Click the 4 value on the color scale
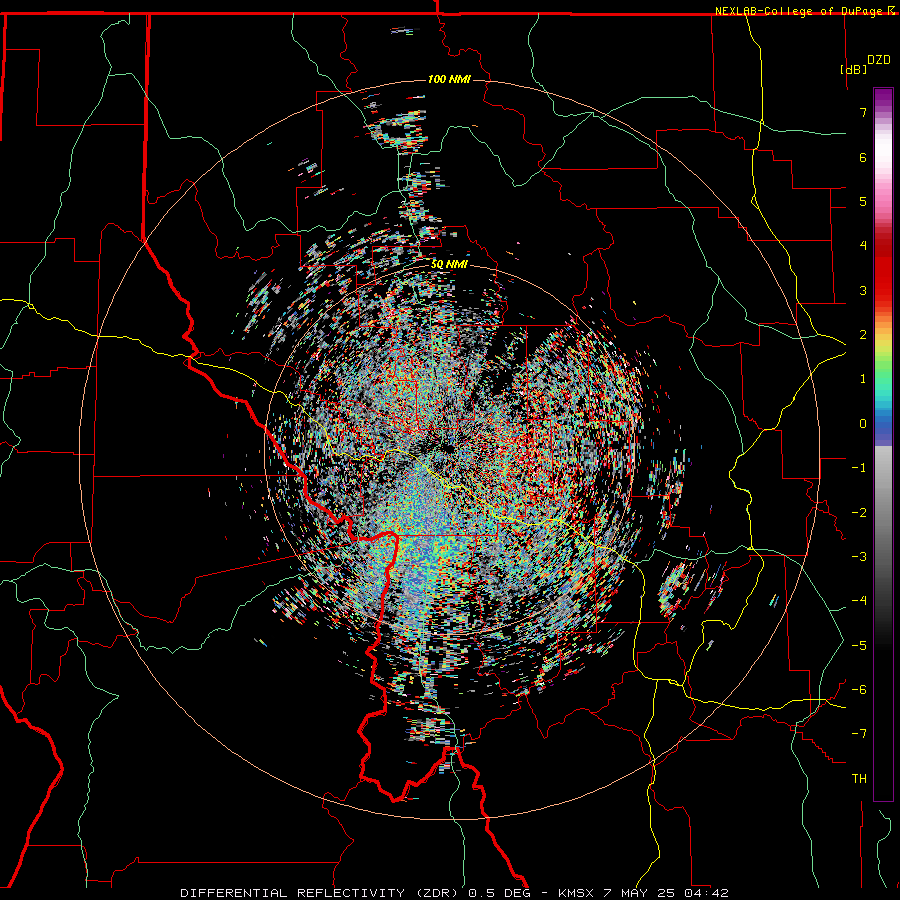The height and width of the screenshot is (900, 900). point(863,246)
